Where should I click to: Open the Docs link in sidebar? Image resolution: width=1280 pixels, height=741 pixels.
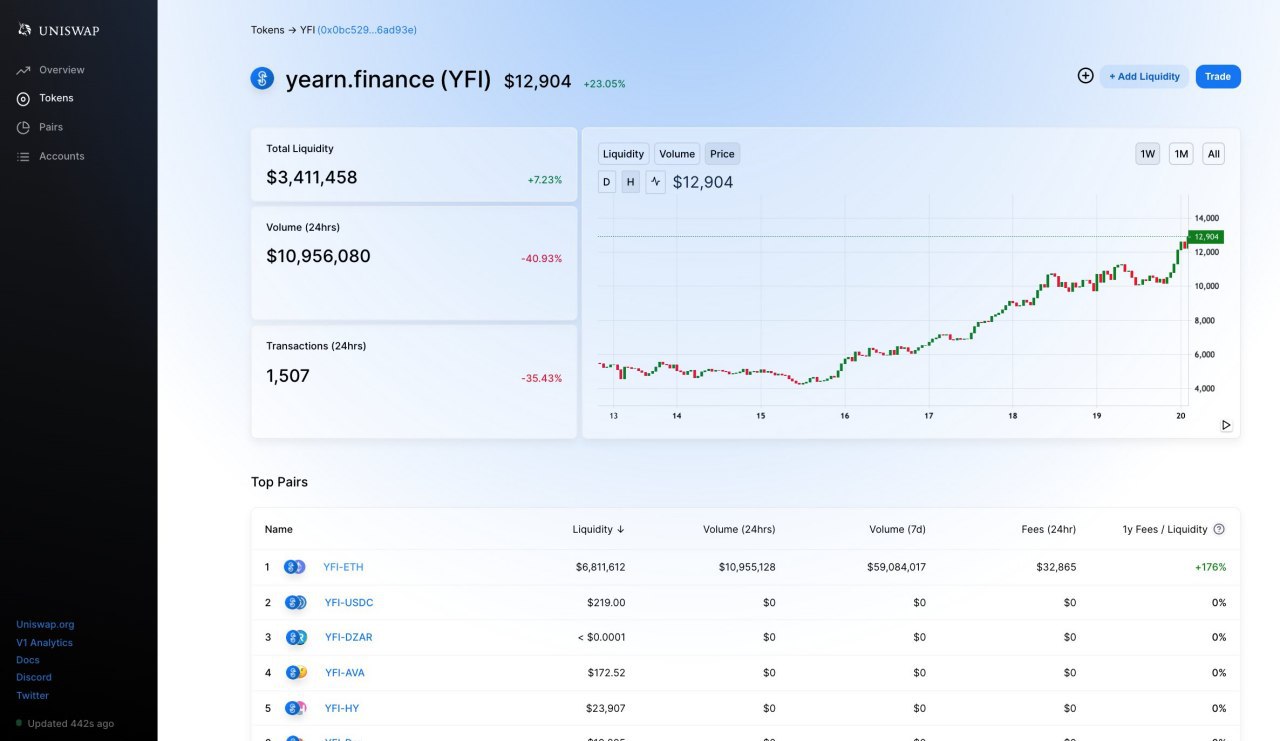[28, 660]
